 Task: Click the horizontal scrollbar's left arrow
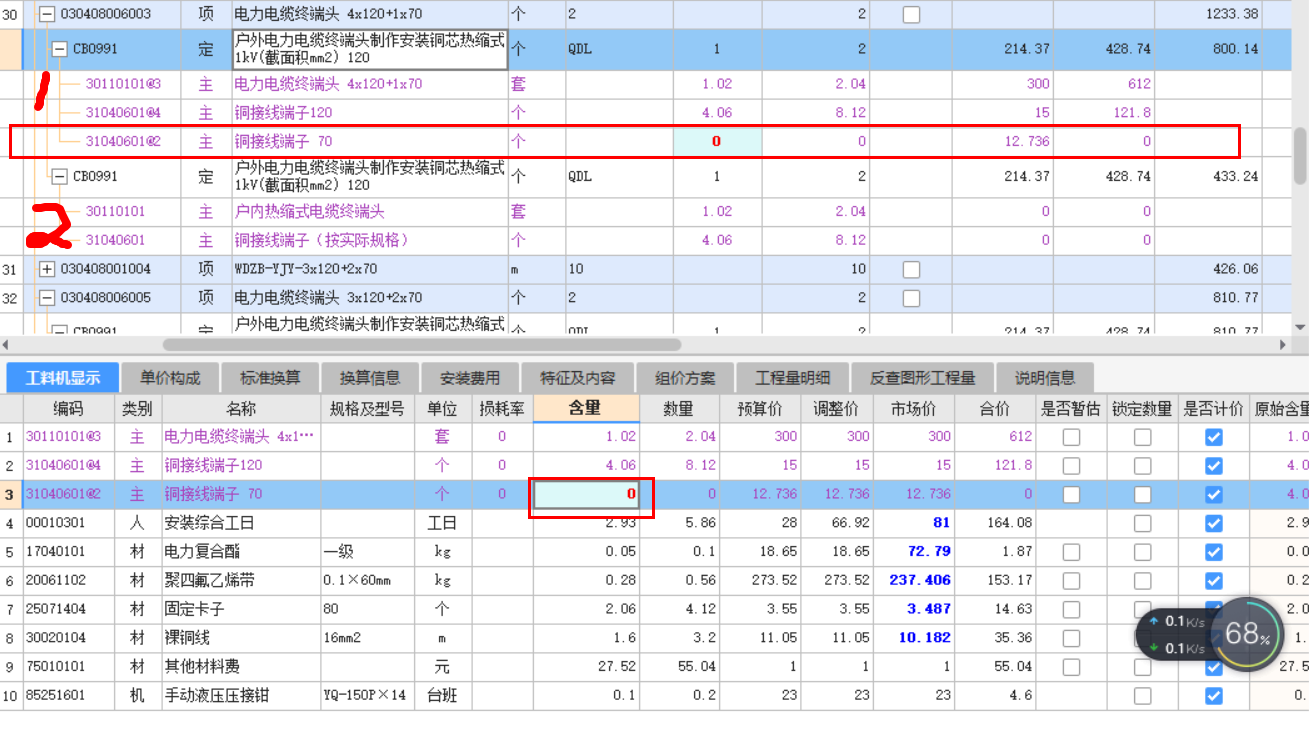7,344
